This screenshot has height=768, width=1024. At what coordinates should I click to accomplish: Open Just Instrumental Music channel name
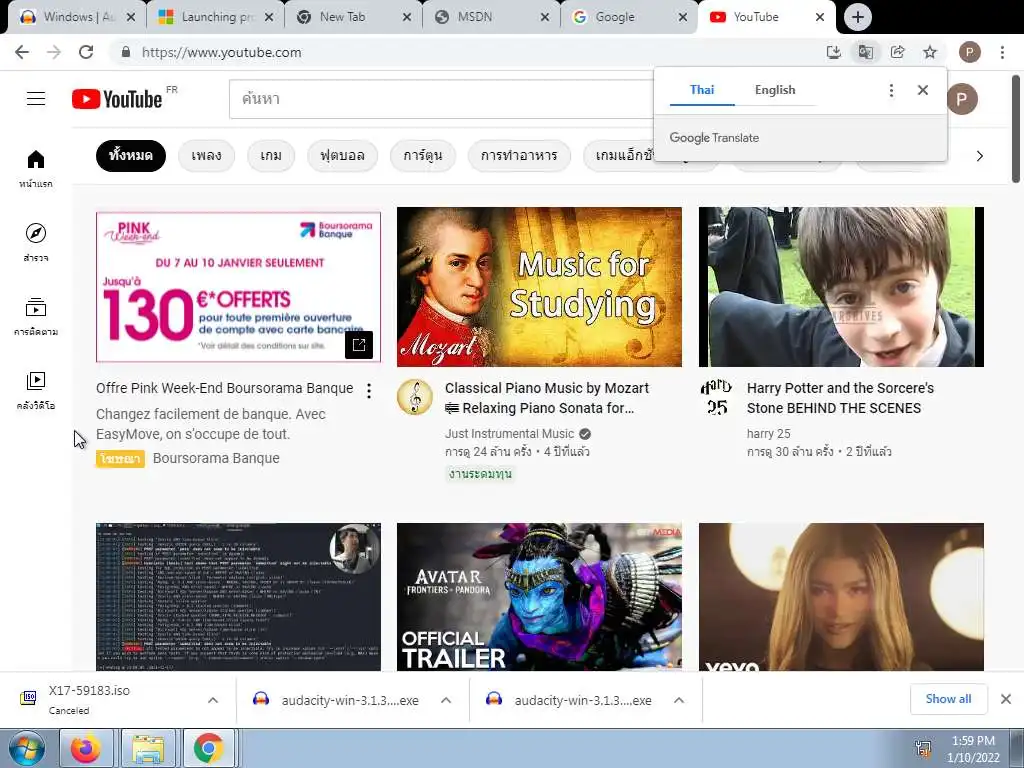(x=509, y=434)
